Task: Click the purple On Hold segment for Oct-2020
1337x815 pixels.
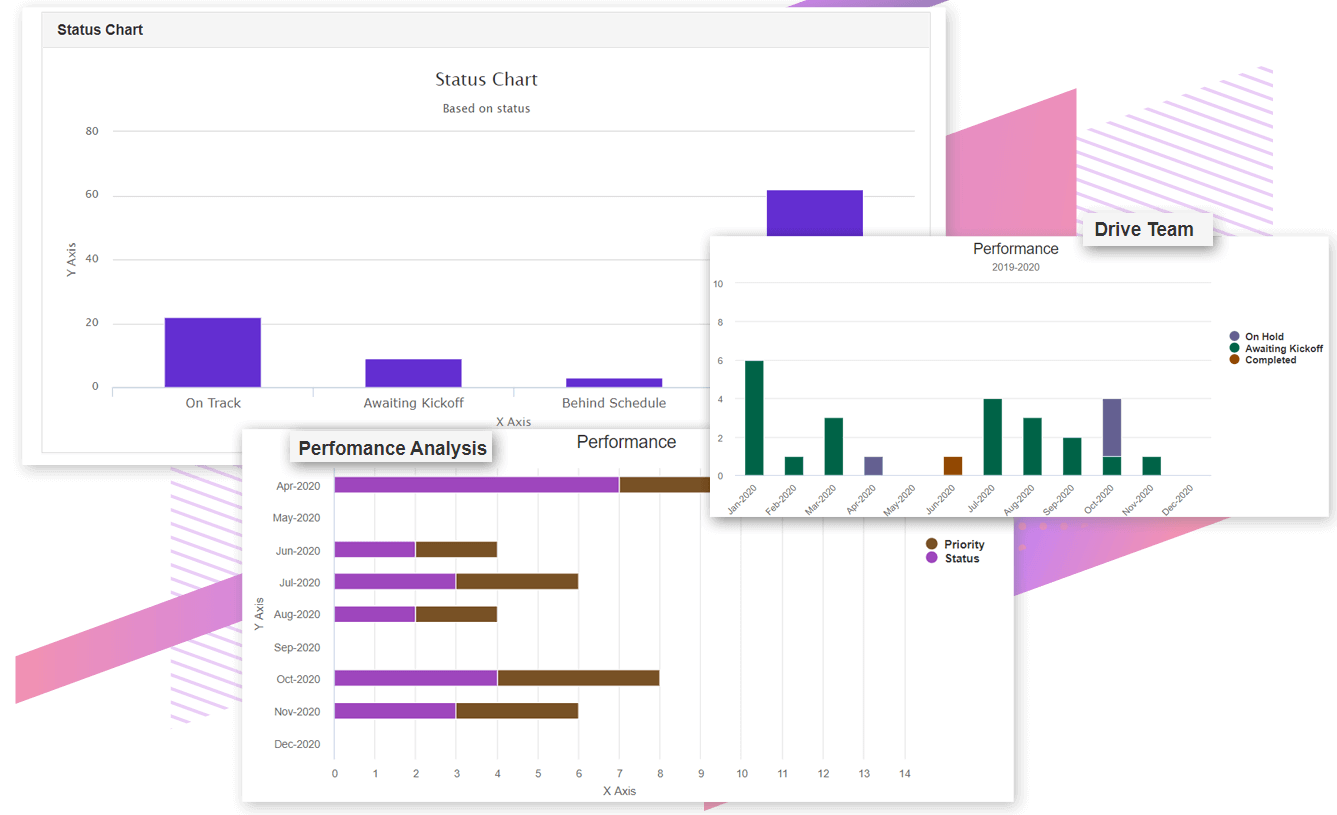Action: 1111,427
